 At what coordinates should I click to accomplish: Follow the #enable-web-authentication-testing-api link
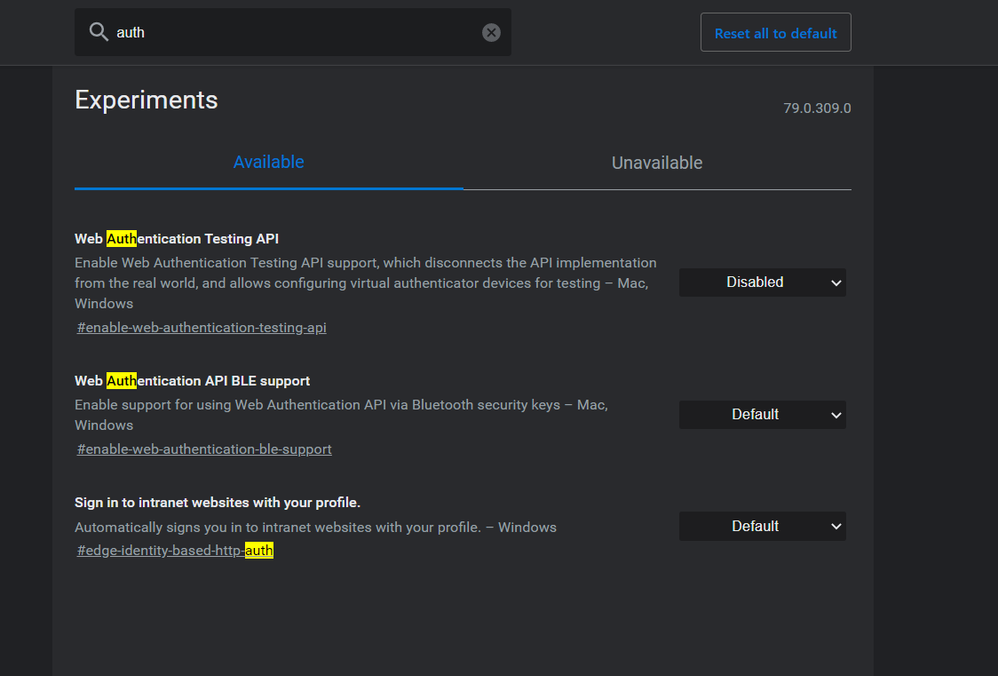pyautogui.click(x=201, y=327)
